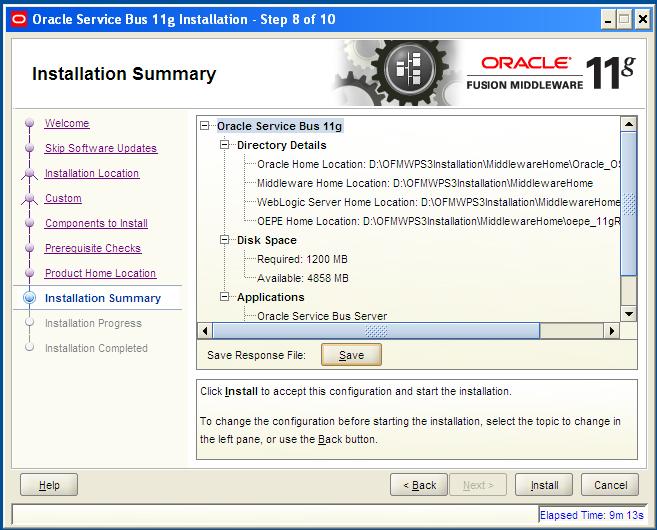This screenshot has width=657, height=530.
Task: Collapse the Disk Space node
Action: pyautogui.click(x=225, y=240)
